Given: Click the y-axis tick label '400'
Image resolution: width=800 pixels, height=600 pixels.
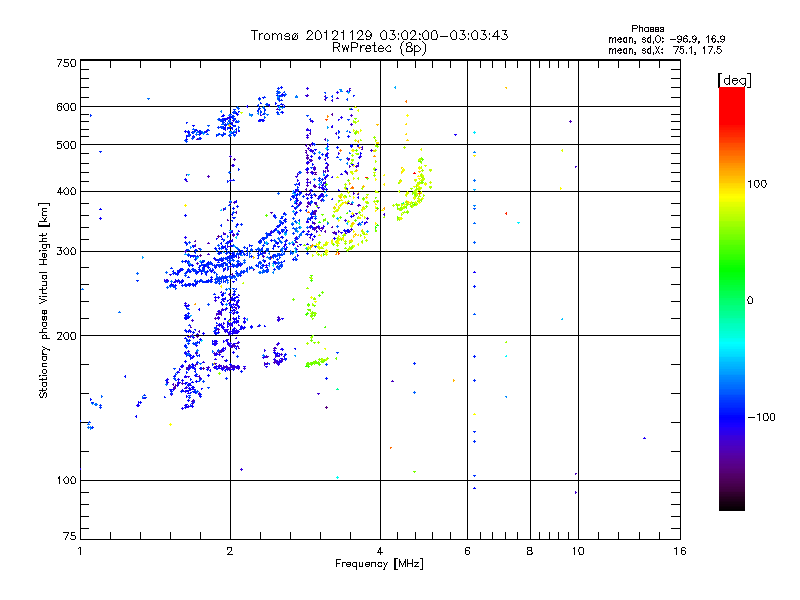Looking at the screenshot, I should click(x=66, y=192).
